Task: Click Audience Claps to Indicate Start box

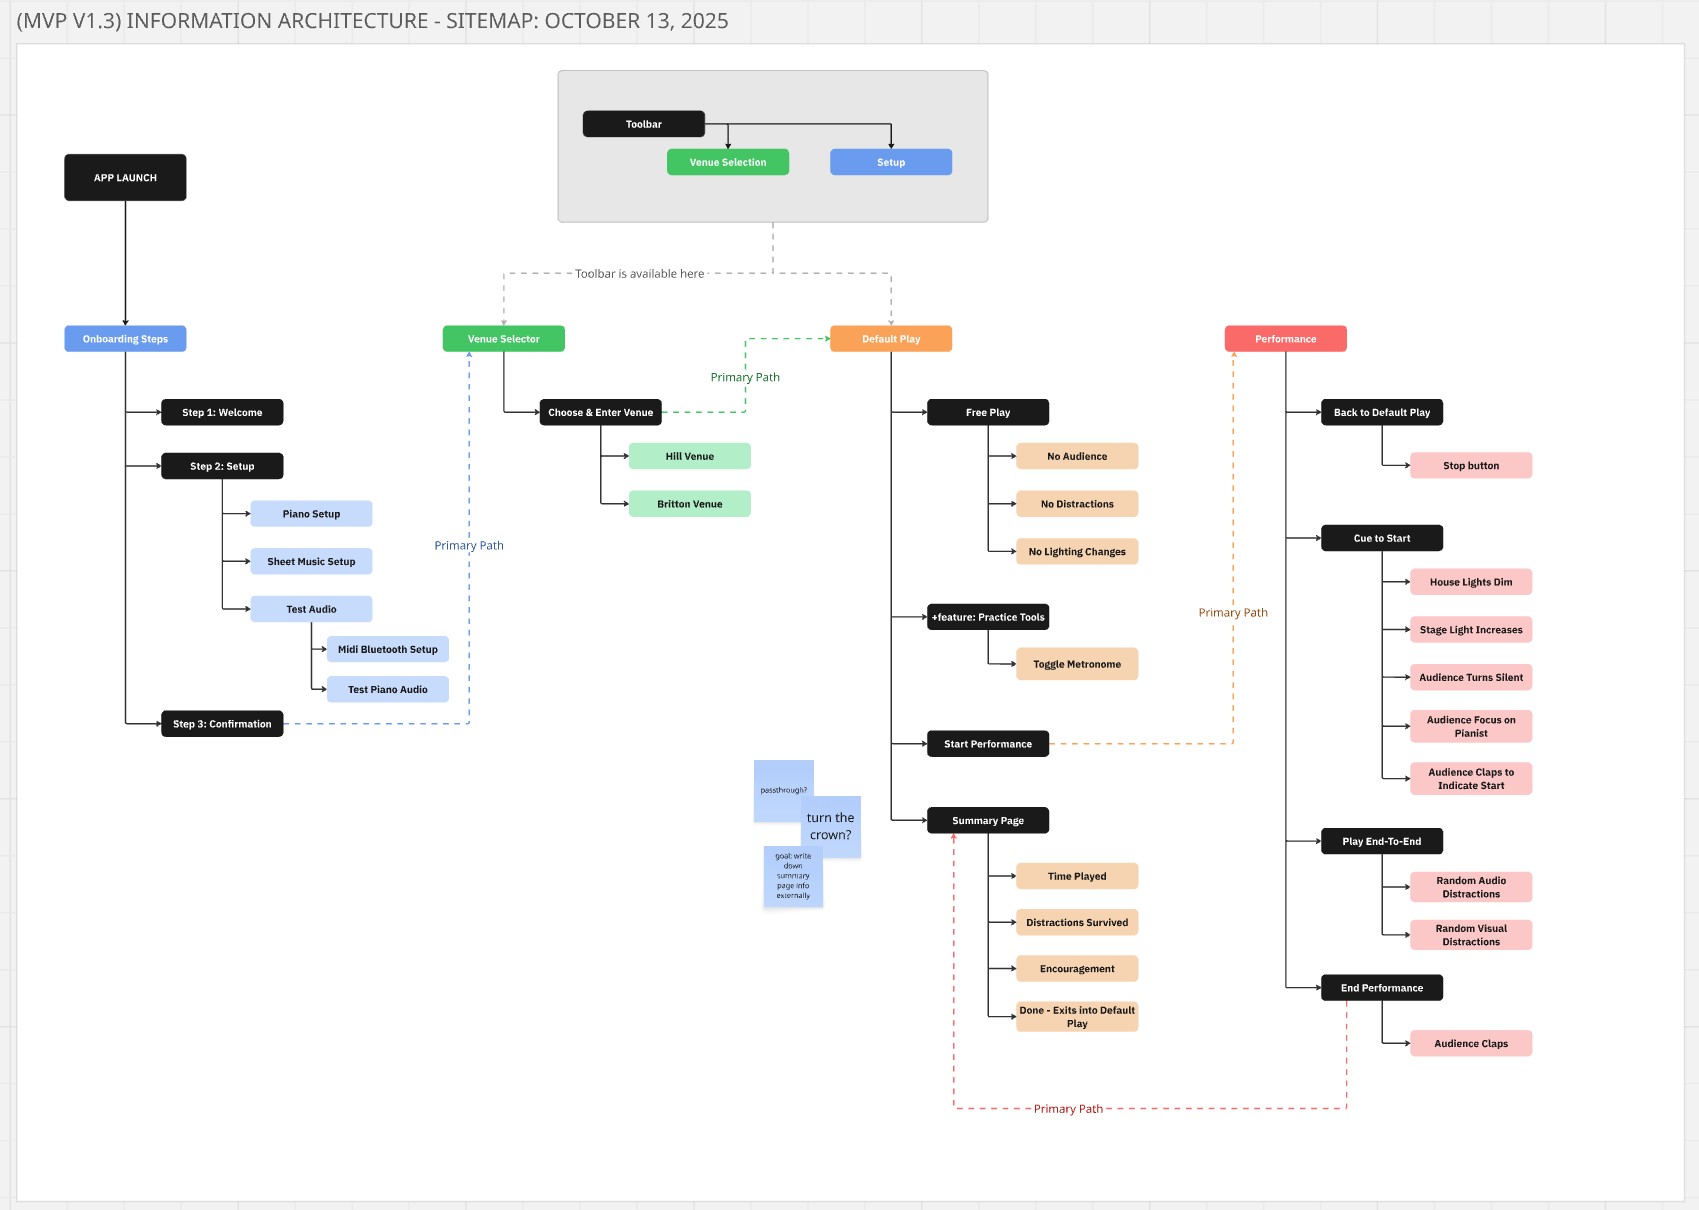Action: (1471, 778)
